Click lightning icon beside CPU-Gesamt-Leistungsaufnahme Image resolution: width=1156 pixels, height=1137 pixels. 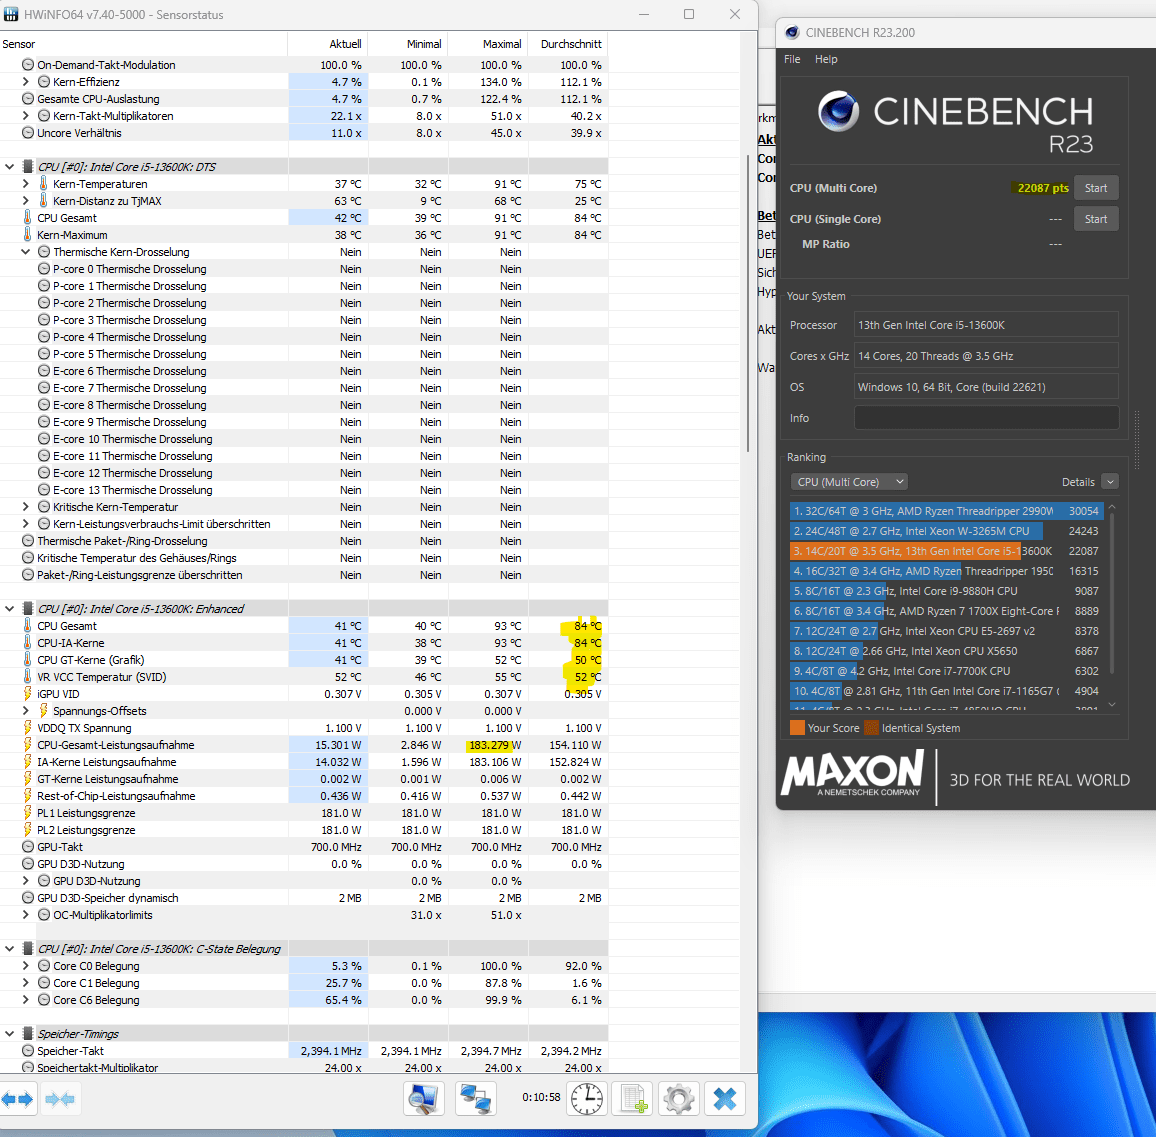[27, 745]
